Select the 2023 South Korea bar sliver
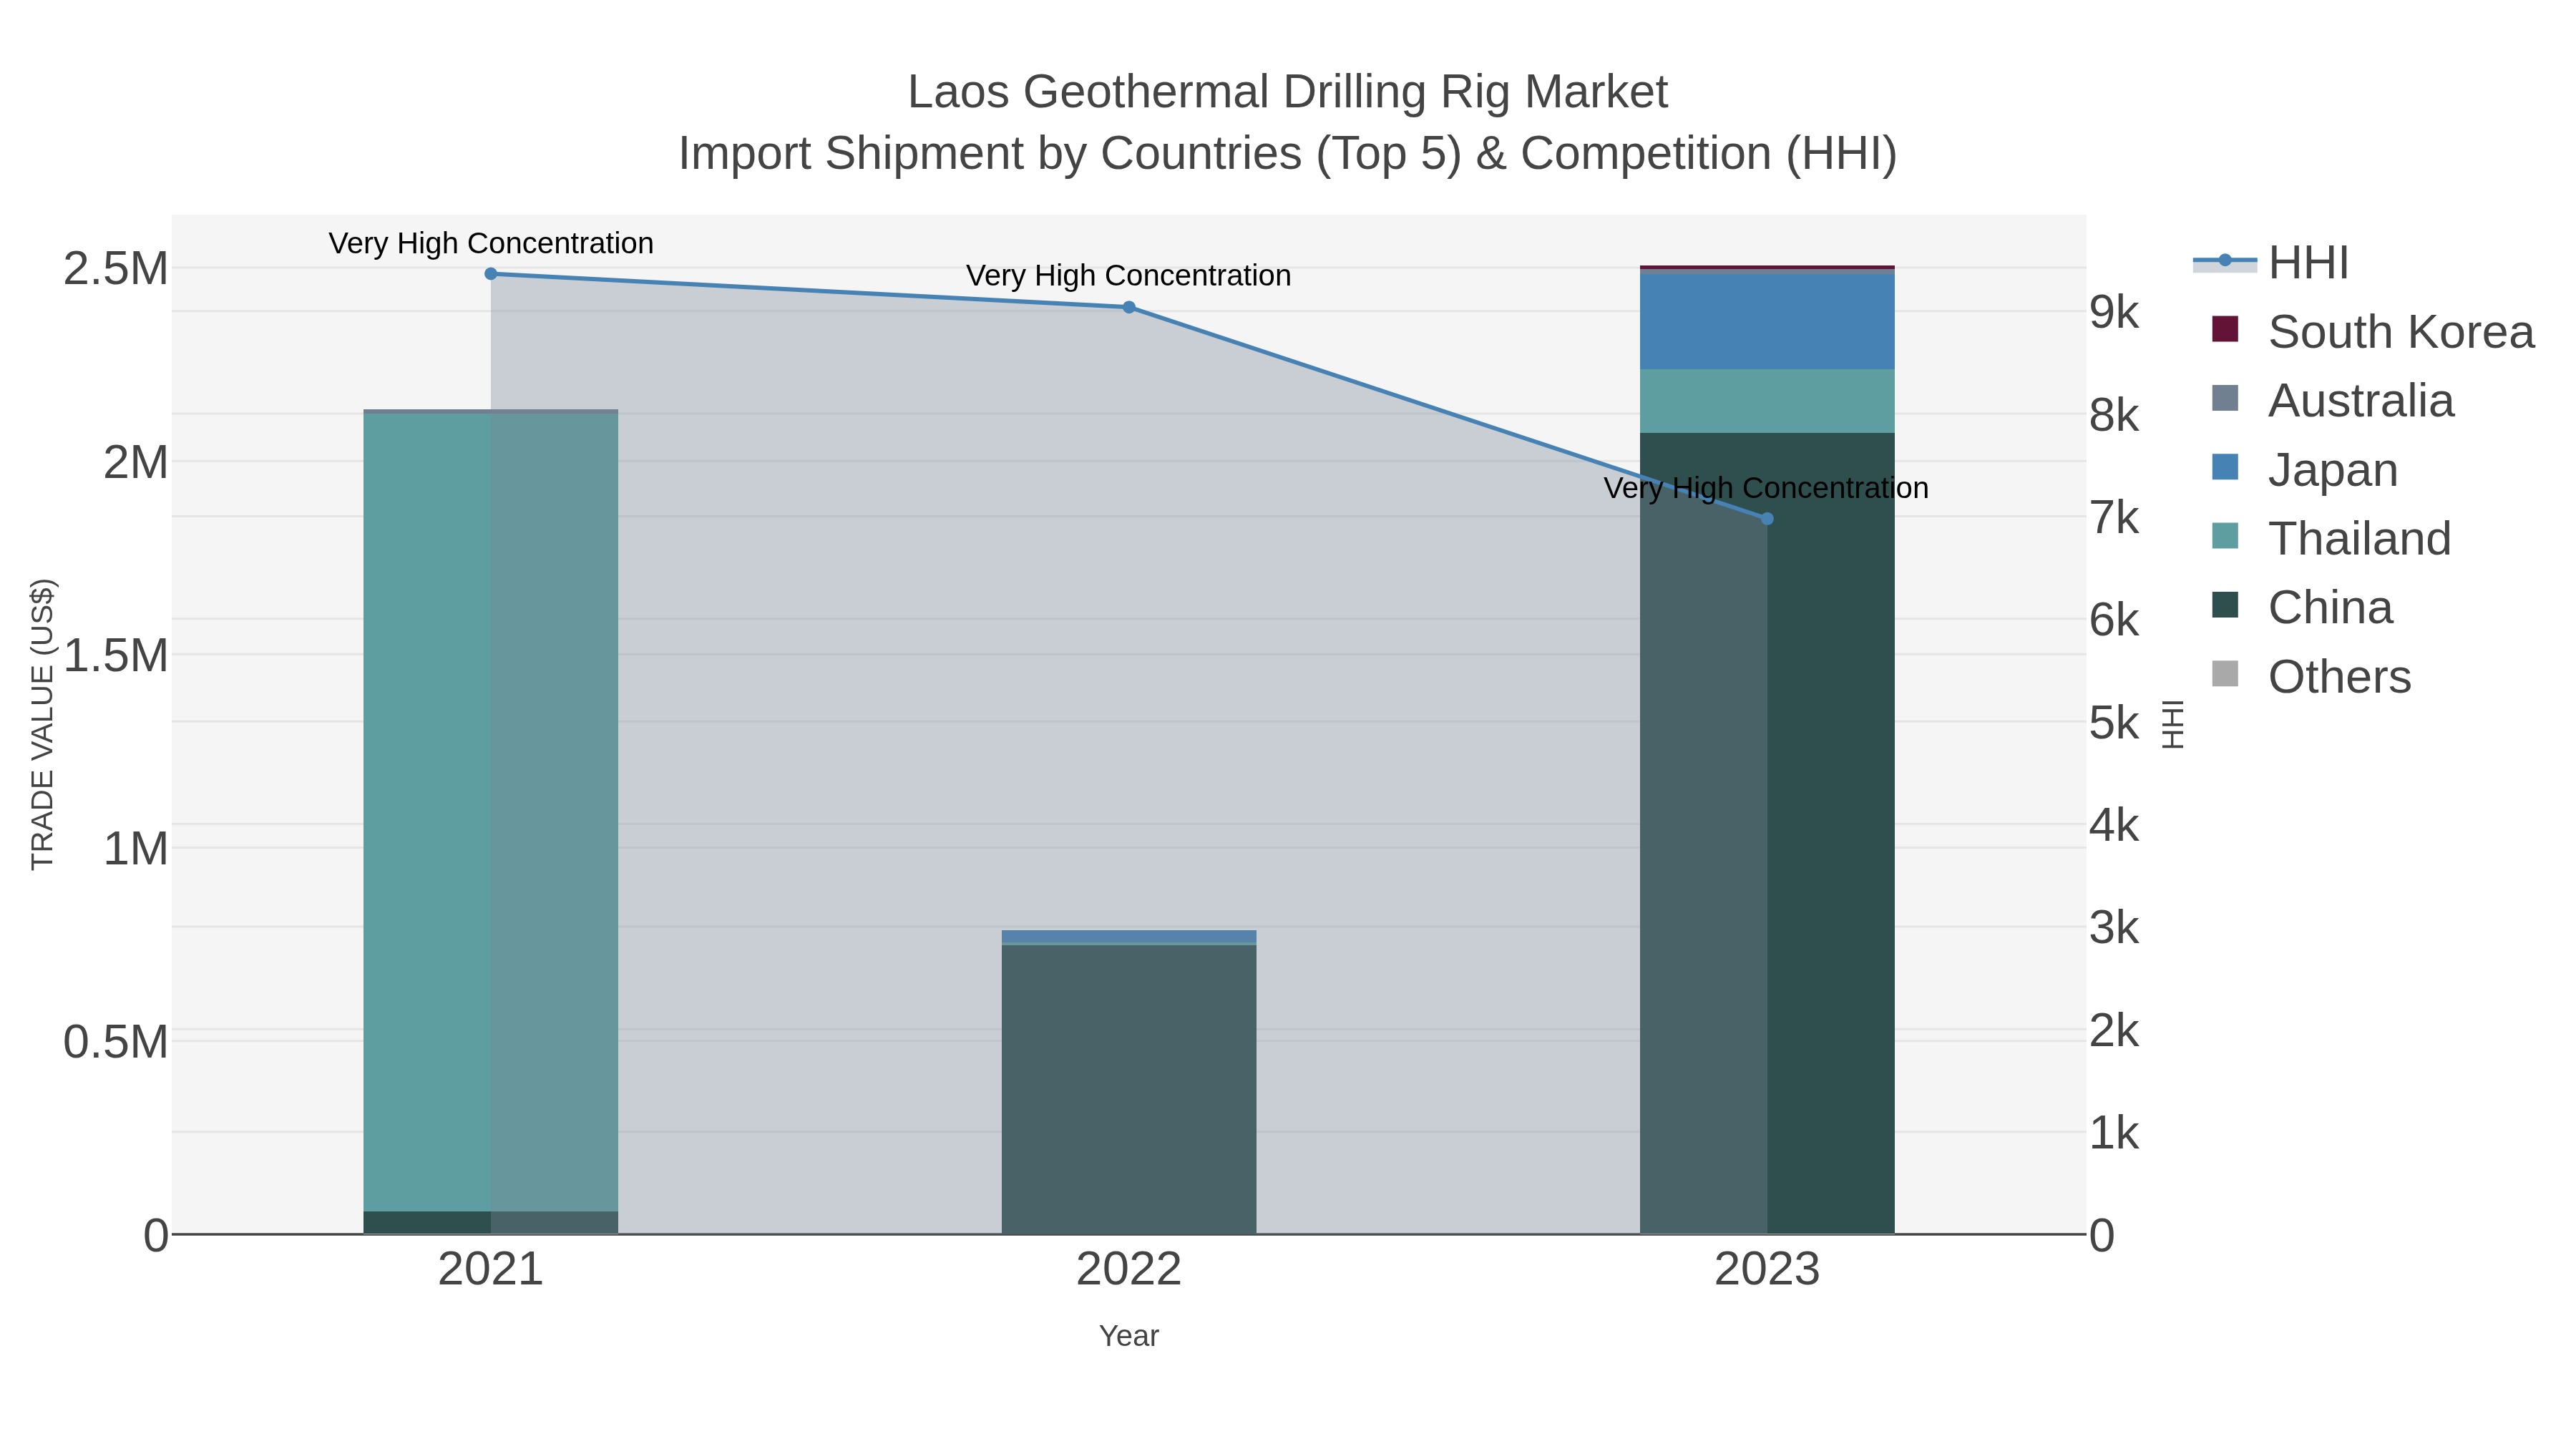2576x1449 pixels. tap(1767, 267)
